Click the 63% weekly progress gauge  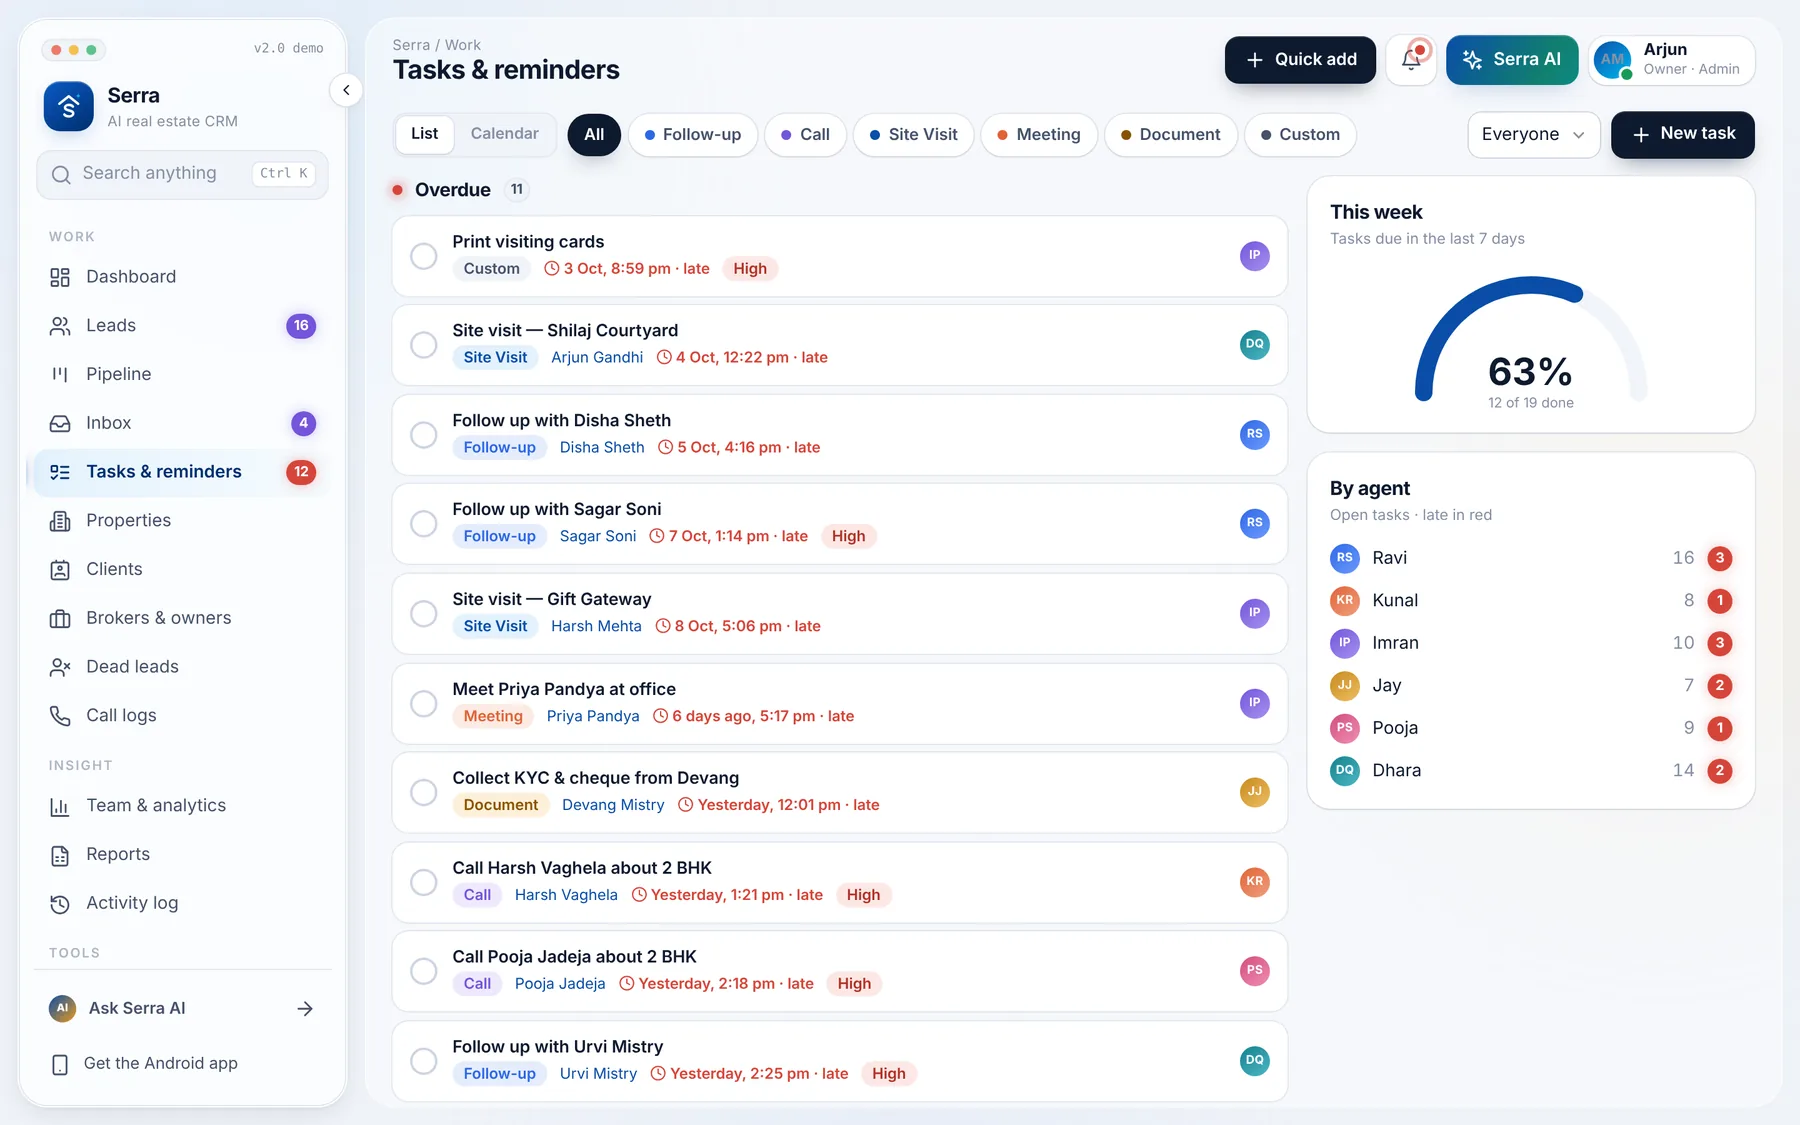pyautogui.click(x=1530, y=341)
